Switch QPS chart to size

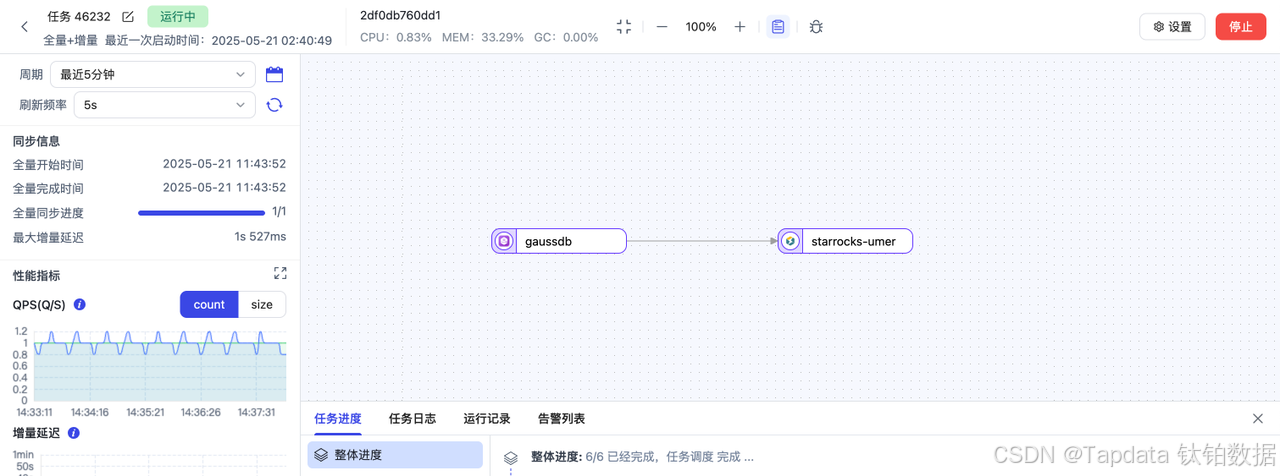coord(262,305)
